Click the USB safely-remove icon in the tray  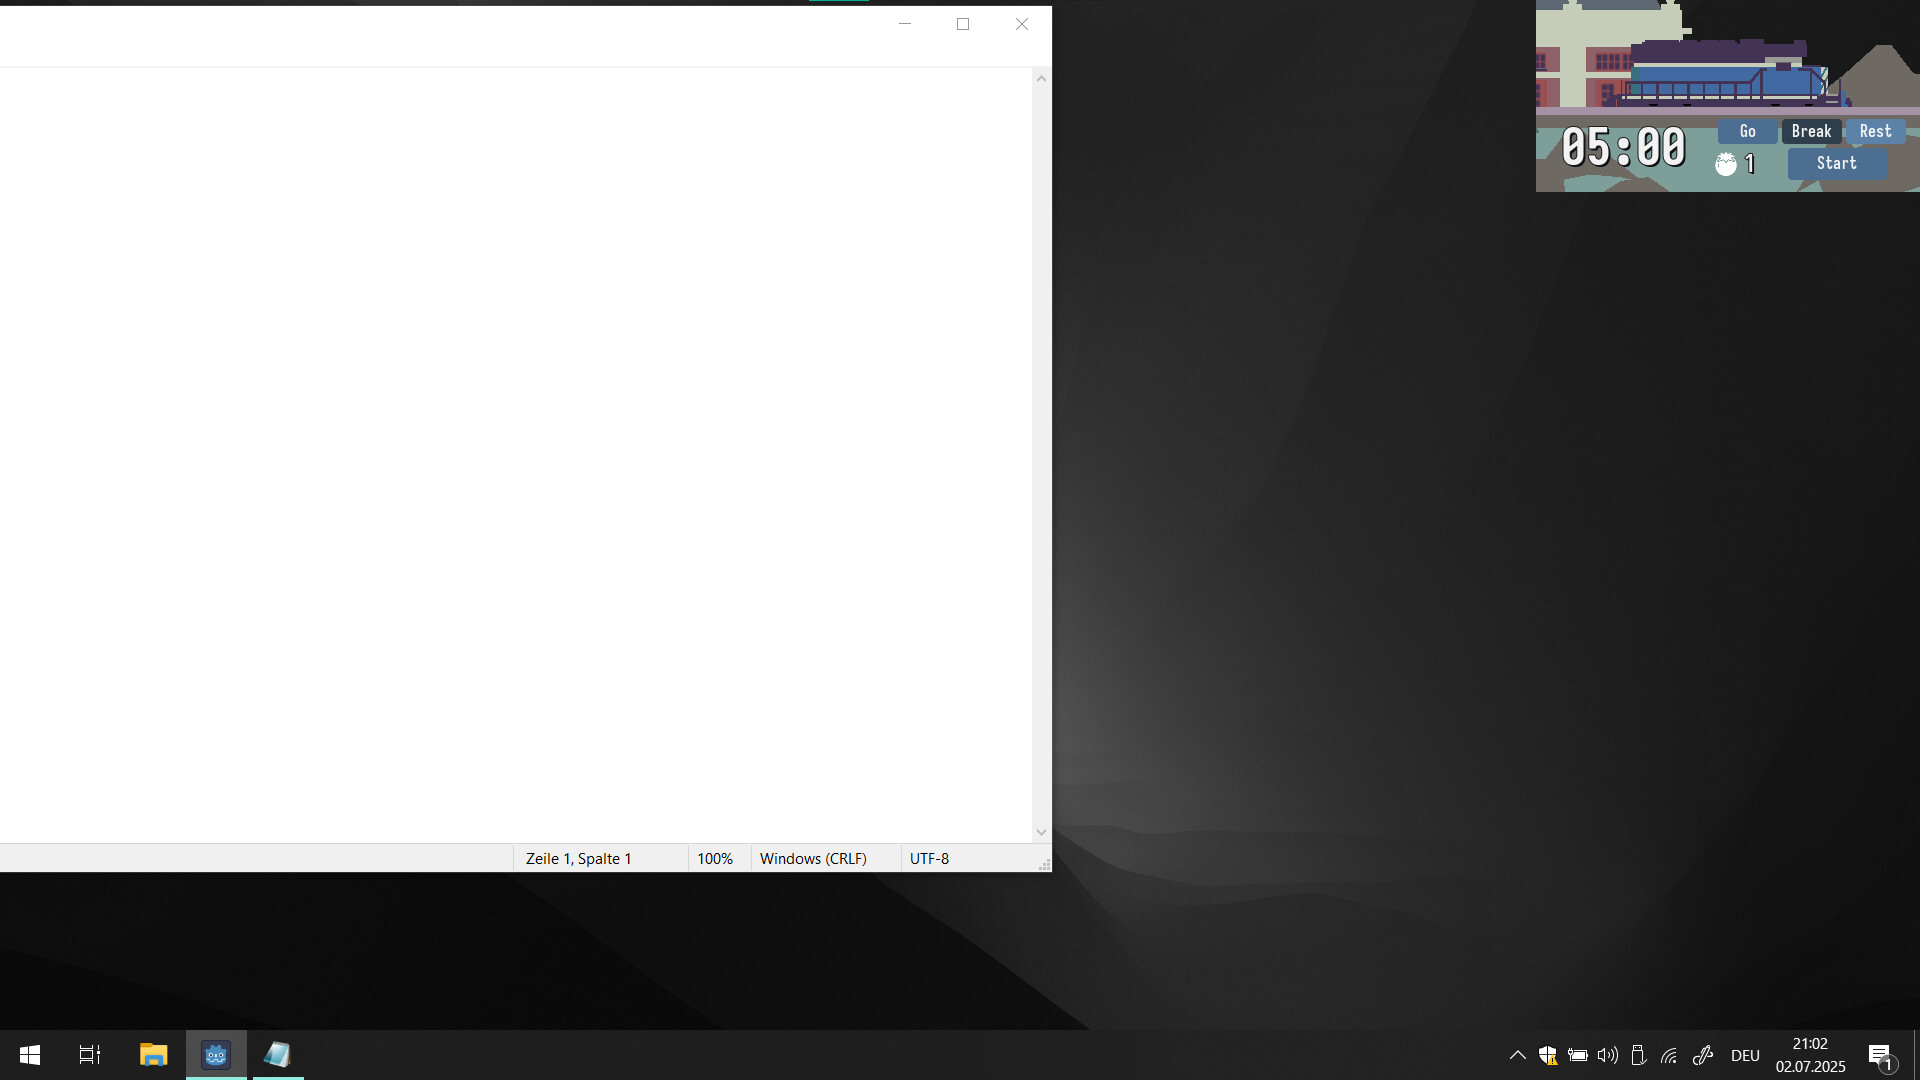[x=1638, y=1055]
